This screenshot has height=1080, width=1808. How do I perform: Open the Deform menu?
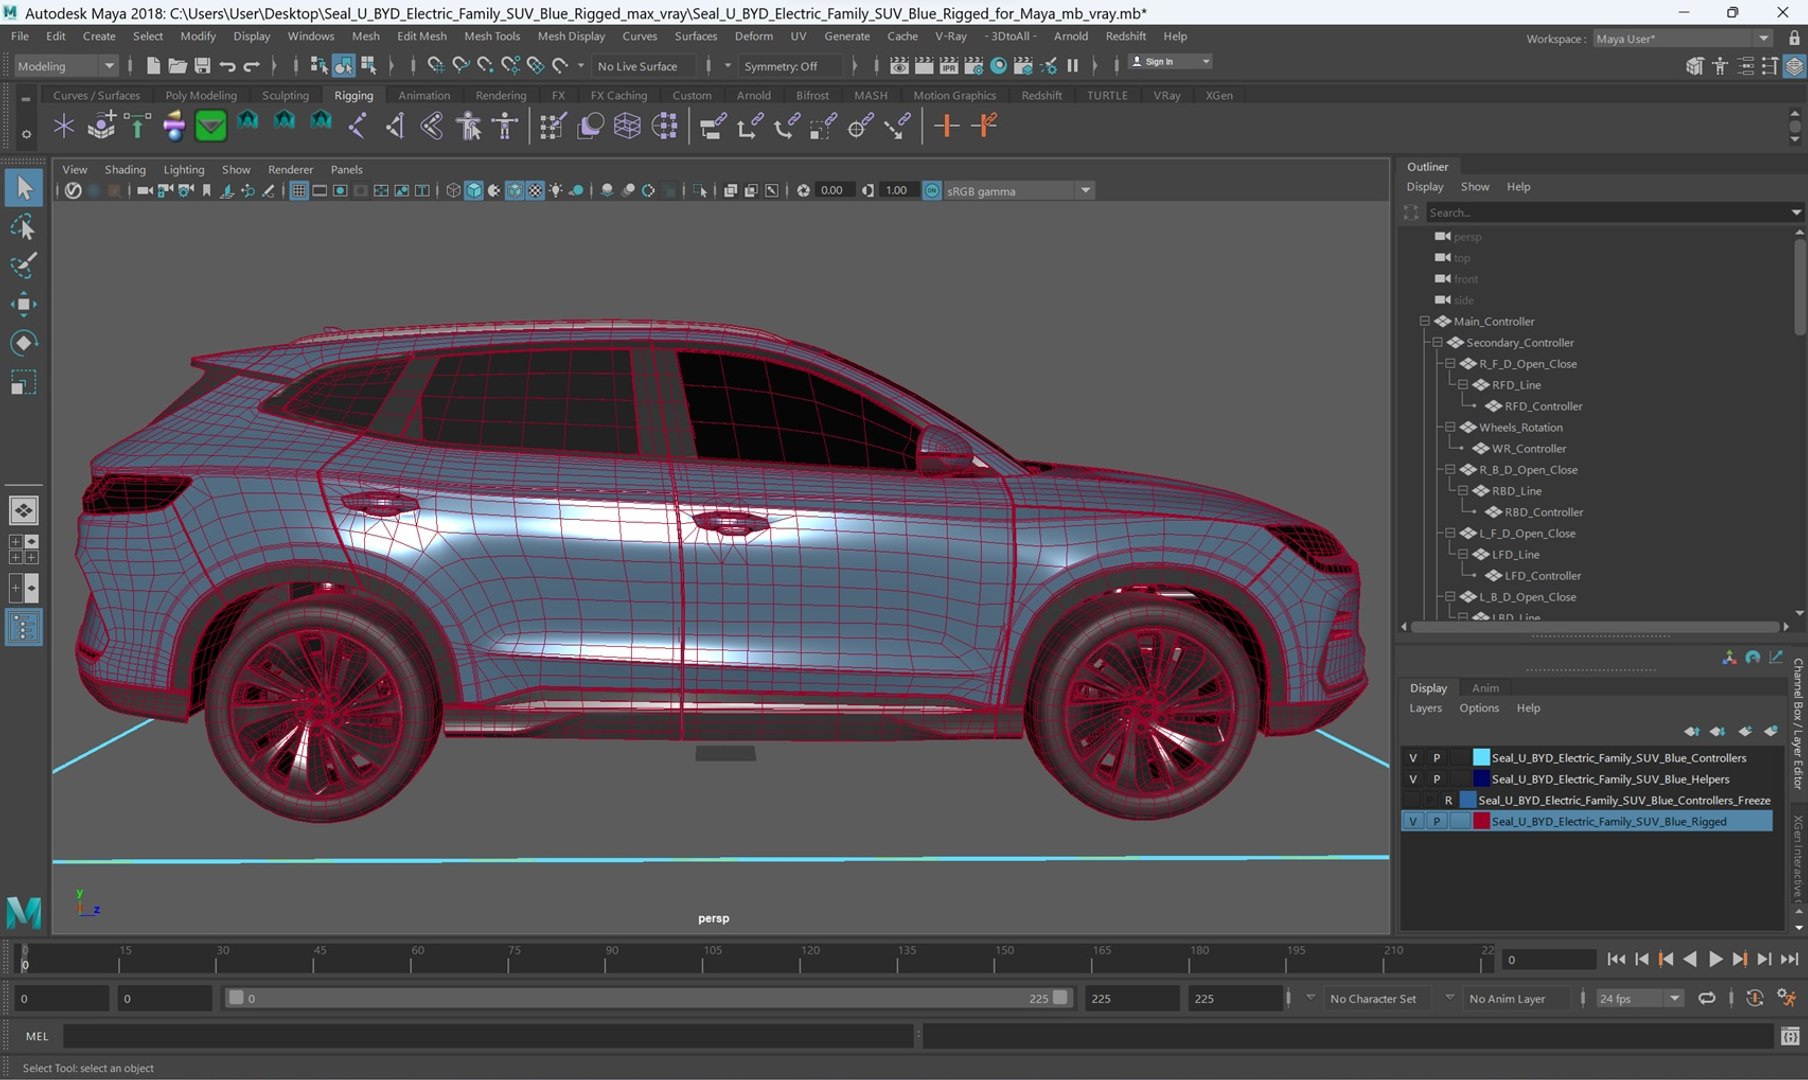pos(753,36)
